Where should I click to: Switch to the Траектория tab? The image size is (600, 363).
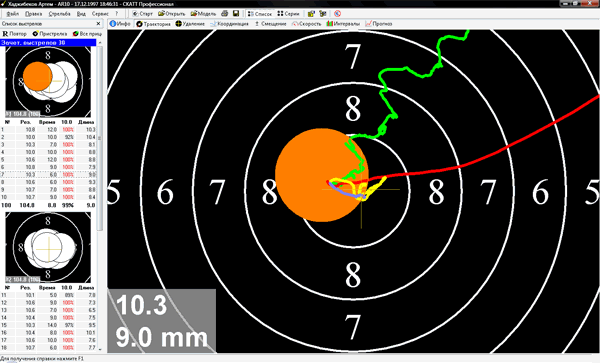[x=153, y=24]
